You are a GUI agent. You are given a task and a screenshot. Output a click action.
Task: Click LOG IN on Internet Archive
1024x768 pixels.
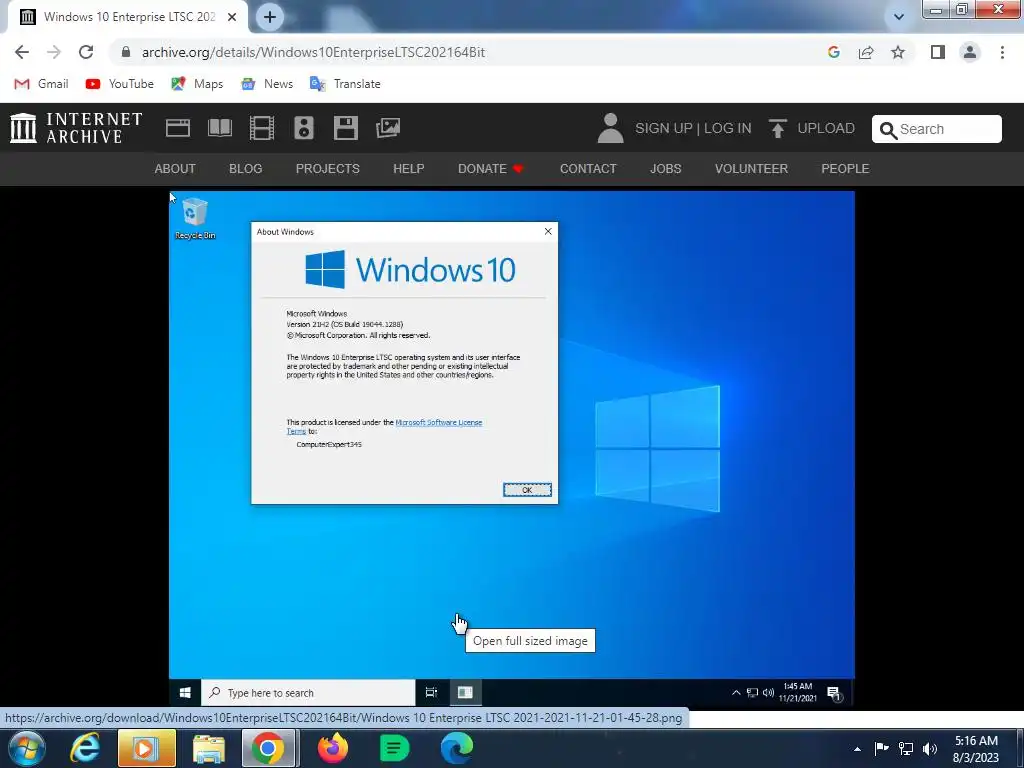[x=728, y=128]
